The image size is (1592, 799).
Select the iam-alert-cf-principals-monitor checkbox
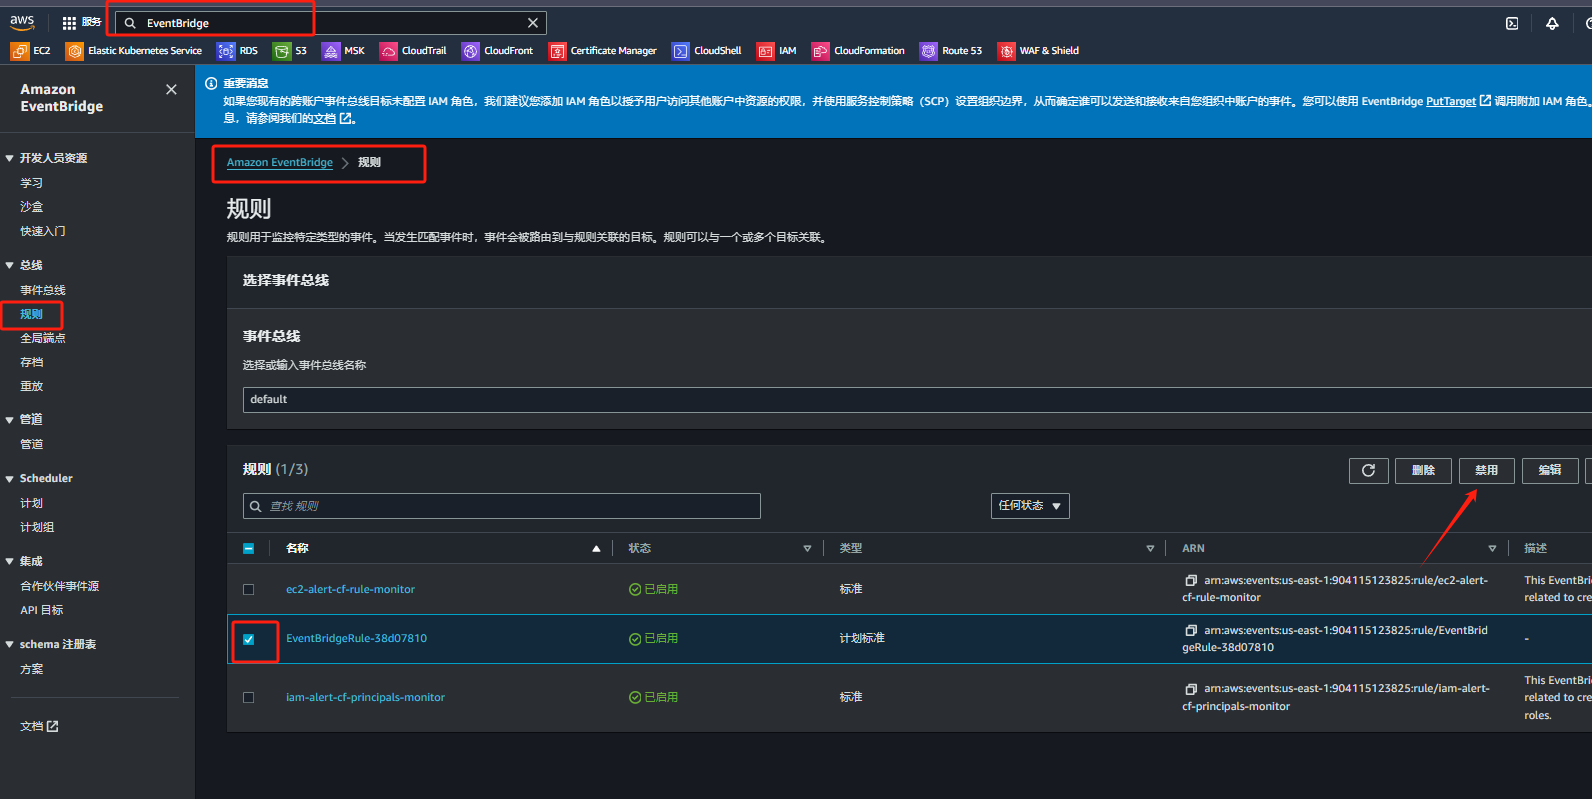pyautogui.click(x=249, y=698)
